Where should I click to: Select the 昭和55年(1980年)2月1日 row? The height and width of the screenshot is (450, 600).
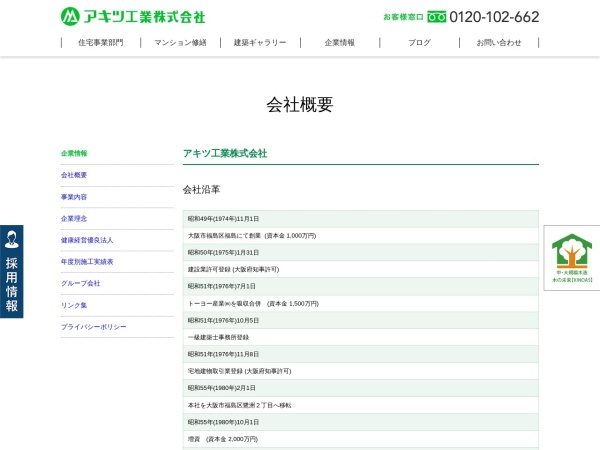361,388
